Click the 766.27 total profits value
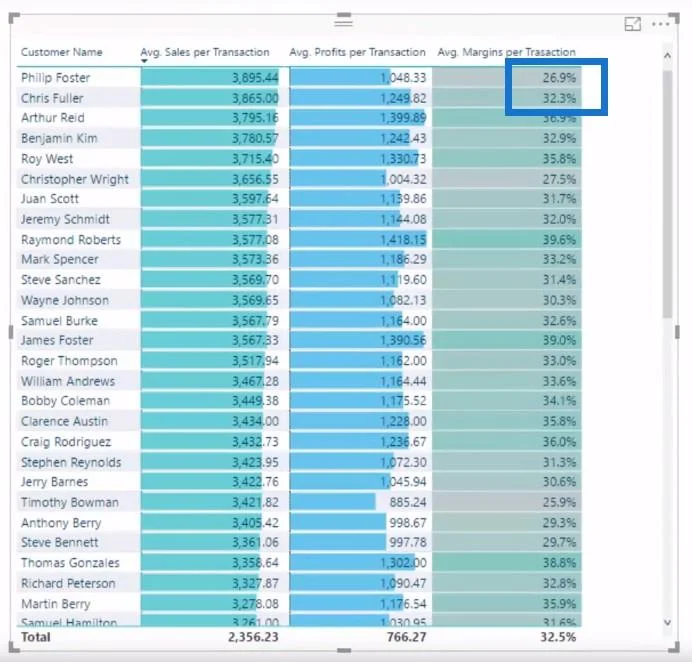692x662 pixels. [406, 637]
